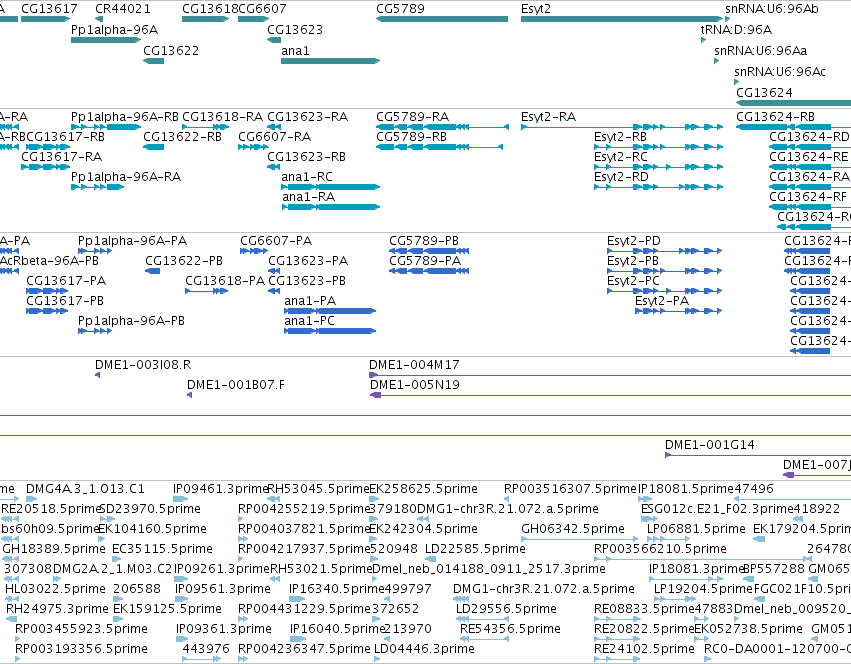The width and height of the screenshot is (851, 664).
Task: Click the ana1 gene bar
Action: tap(331, 61)
